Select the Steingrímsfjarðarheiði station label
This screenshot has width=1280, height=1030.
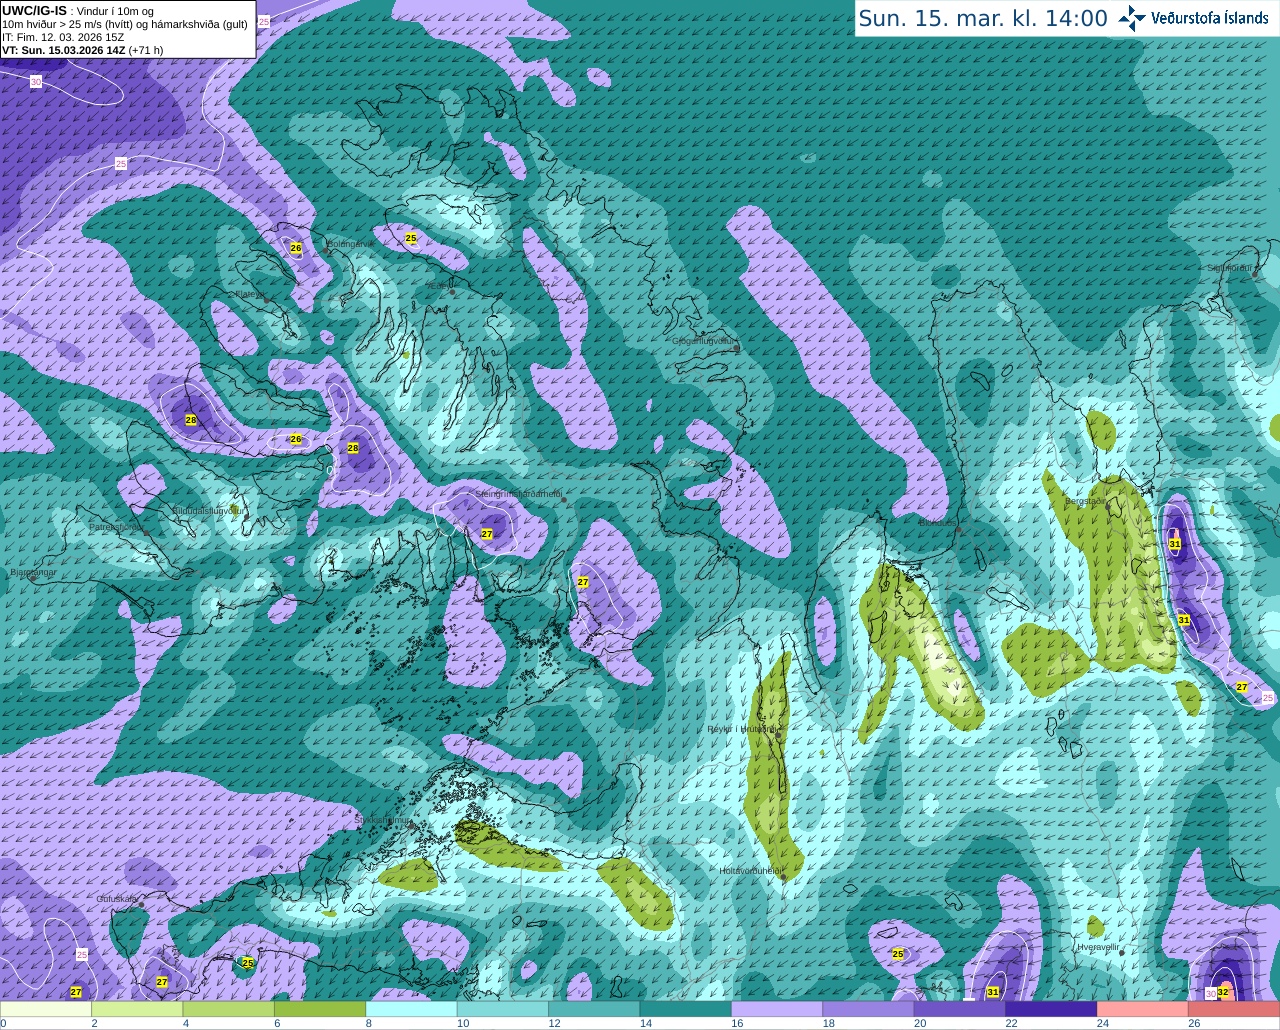[519, 494]
